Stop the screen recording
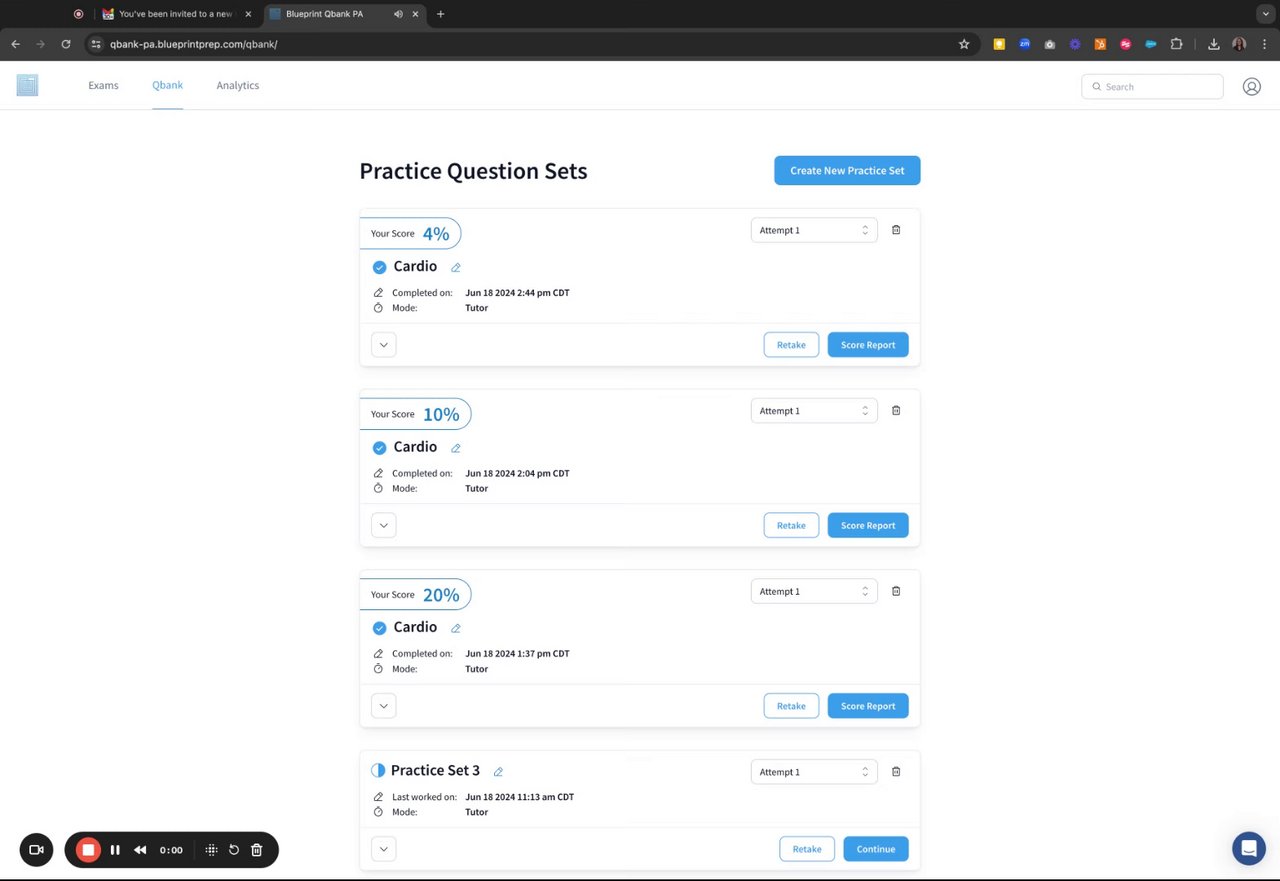This screenshot has width=1280, height=881. click(x=88, y=850)
